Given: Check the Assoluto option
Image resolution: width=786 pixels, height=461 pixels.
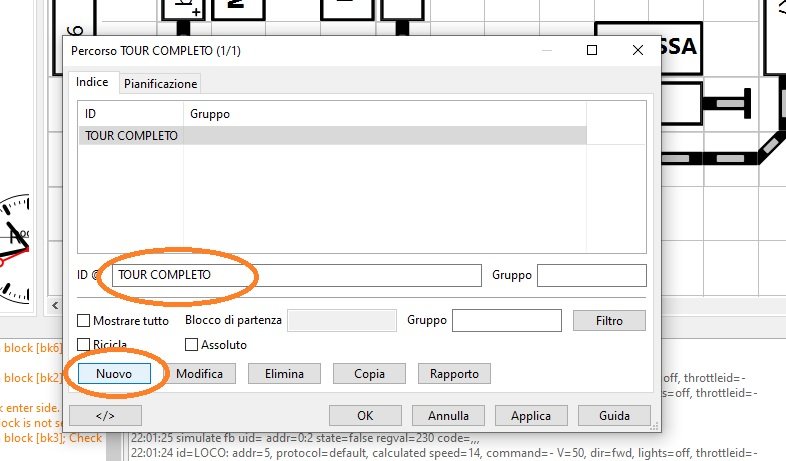Looking at the screenshot, I should click(x=192, y=345).
